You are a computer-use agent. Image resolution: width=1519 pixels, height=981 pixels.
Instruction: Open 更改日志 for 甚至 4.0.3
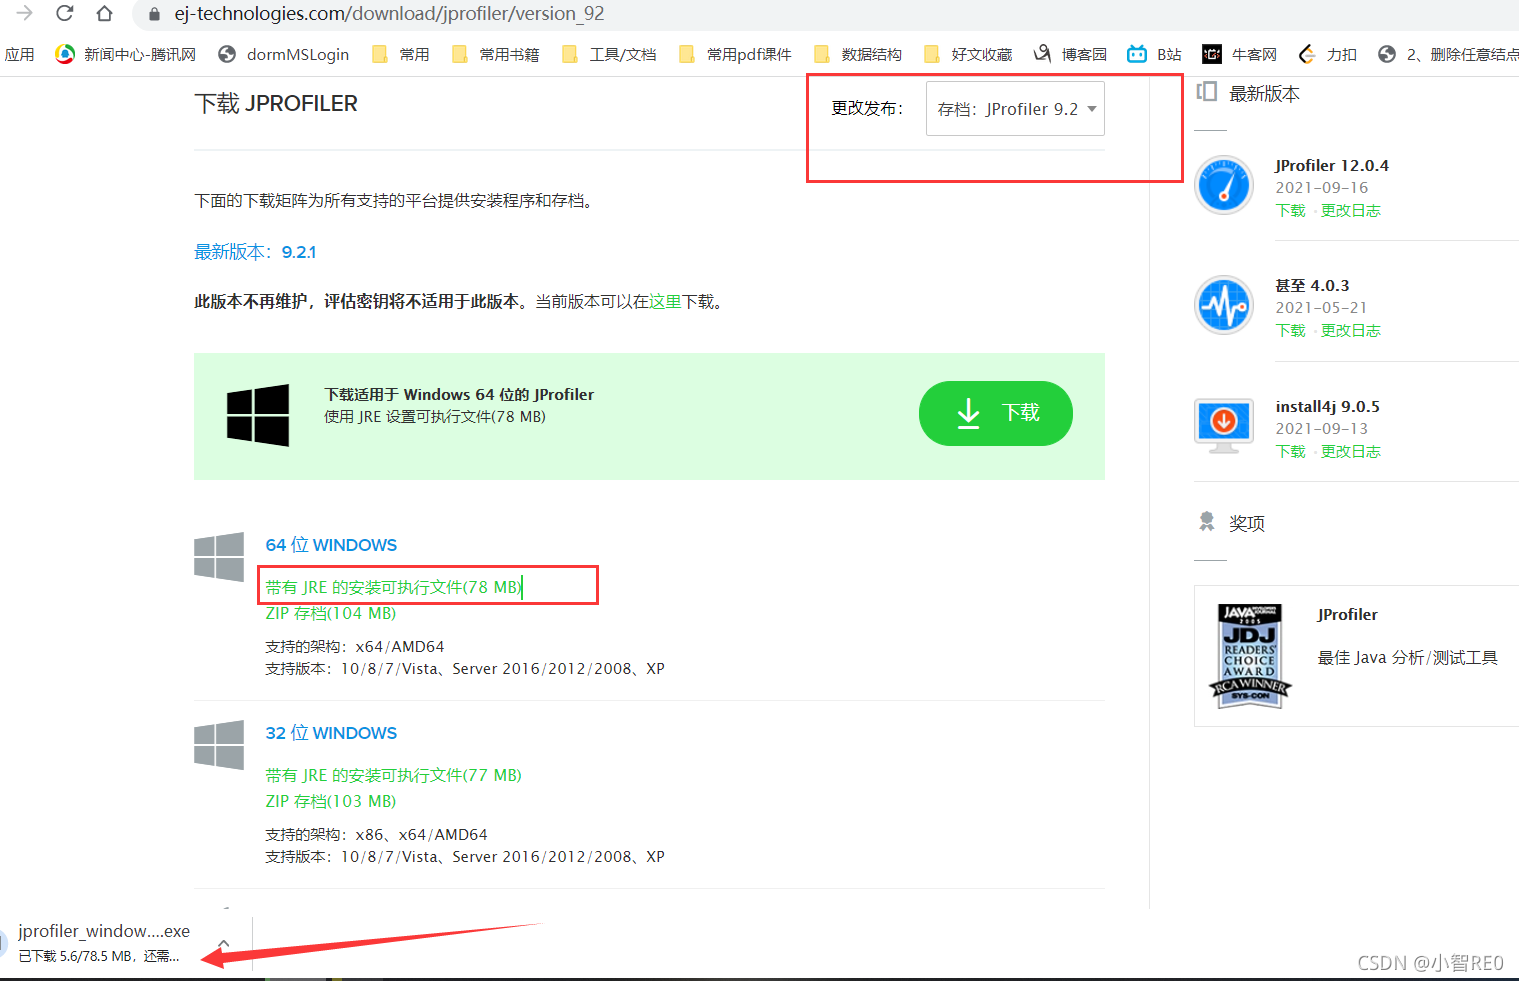(1351, 330)
